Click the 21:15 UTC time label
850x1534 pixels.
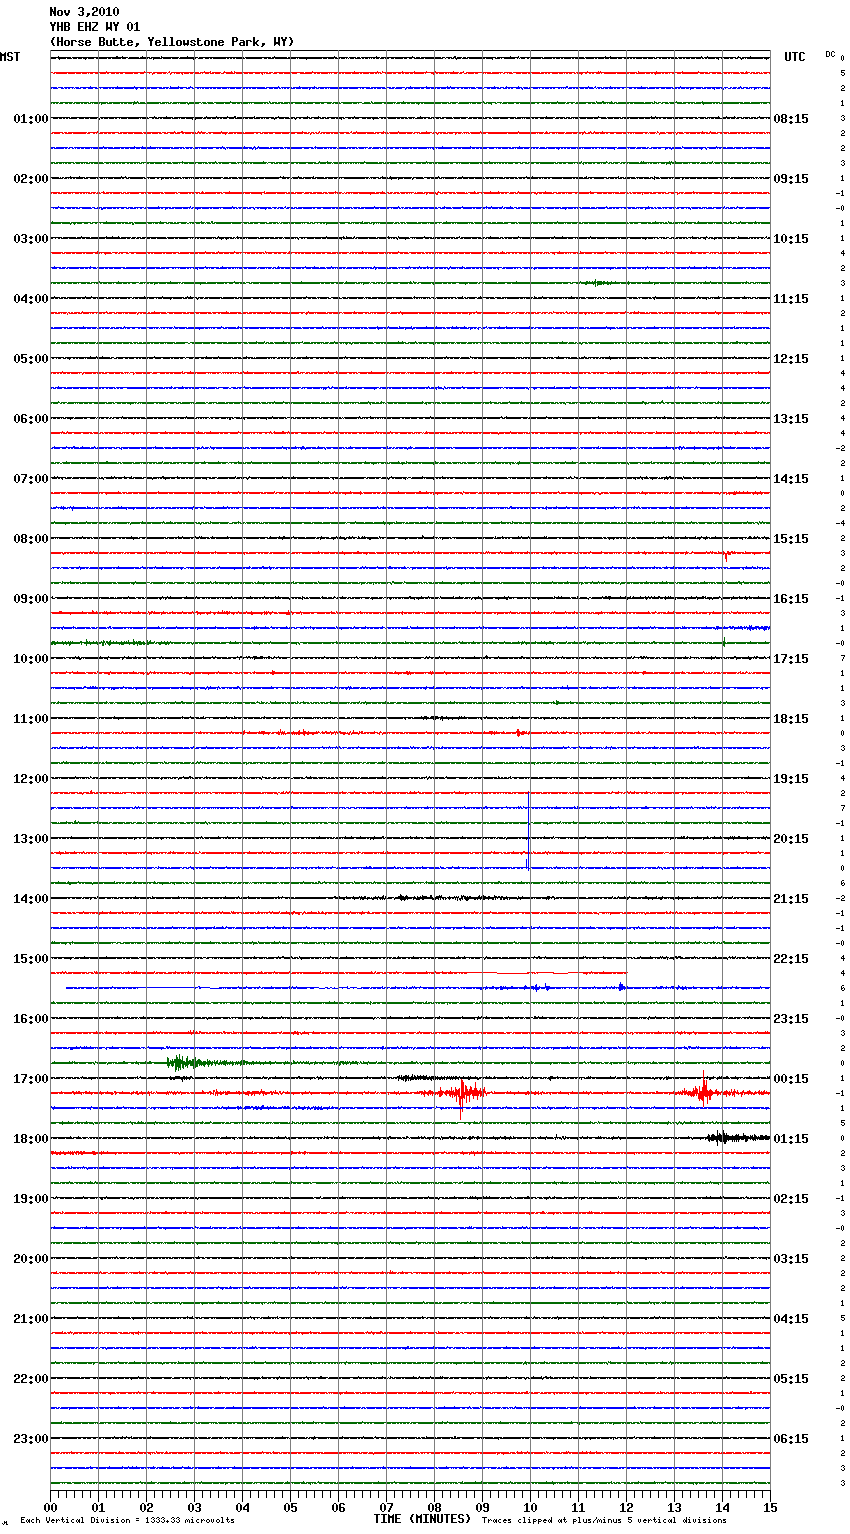[791, 899]
